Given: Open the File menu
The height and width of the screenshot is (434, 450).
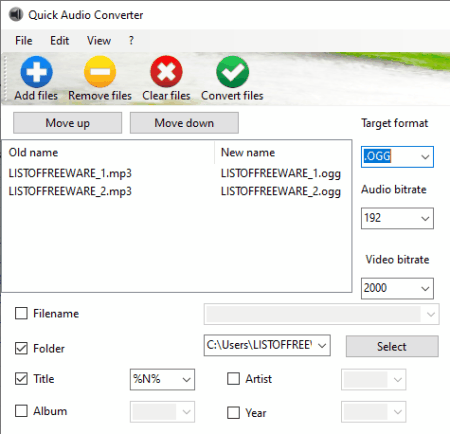Looking at the screenshot, I should pyautogui.click(x=24, y=41).
